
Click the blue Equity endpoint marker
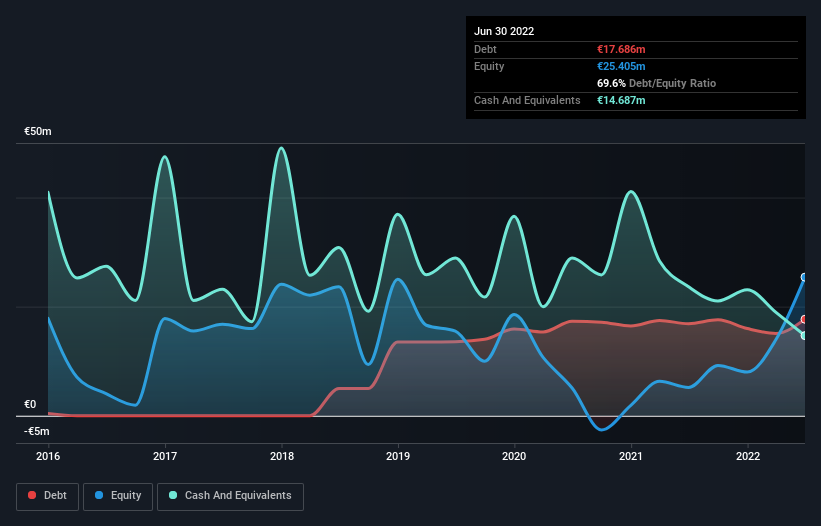(x=804, y=277)
